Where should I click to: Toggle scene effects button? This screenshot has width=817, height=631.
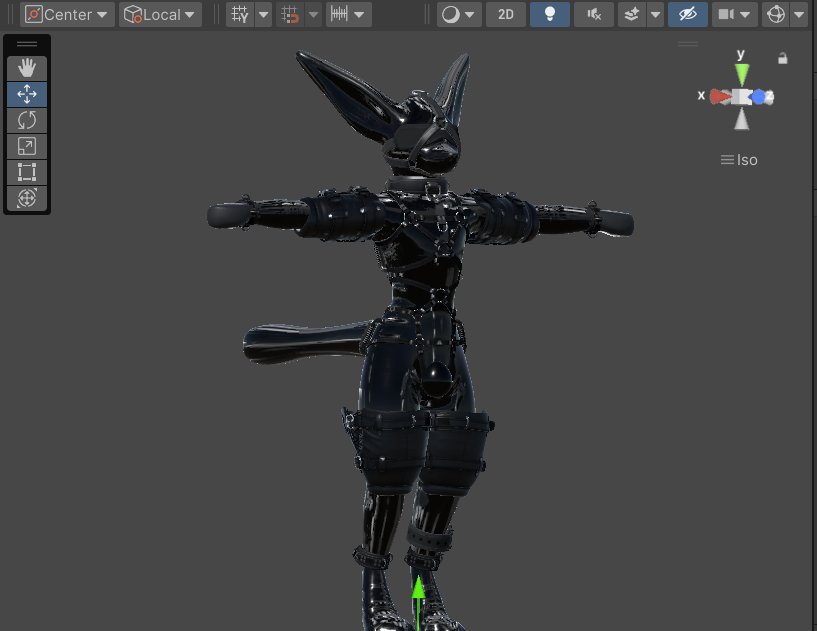[632, 15]
